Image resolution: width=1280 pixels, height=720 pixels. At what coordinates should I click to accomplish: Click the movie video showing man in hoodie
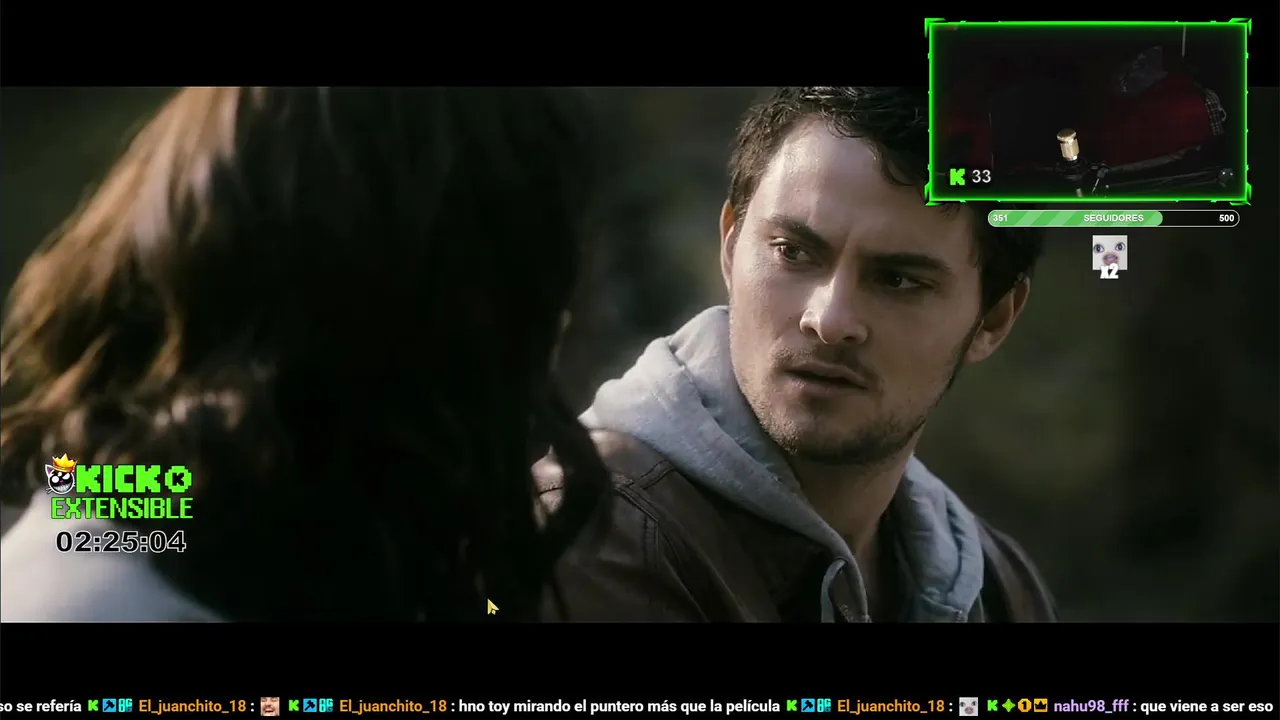pyautogui.click(x=640, y=354)
